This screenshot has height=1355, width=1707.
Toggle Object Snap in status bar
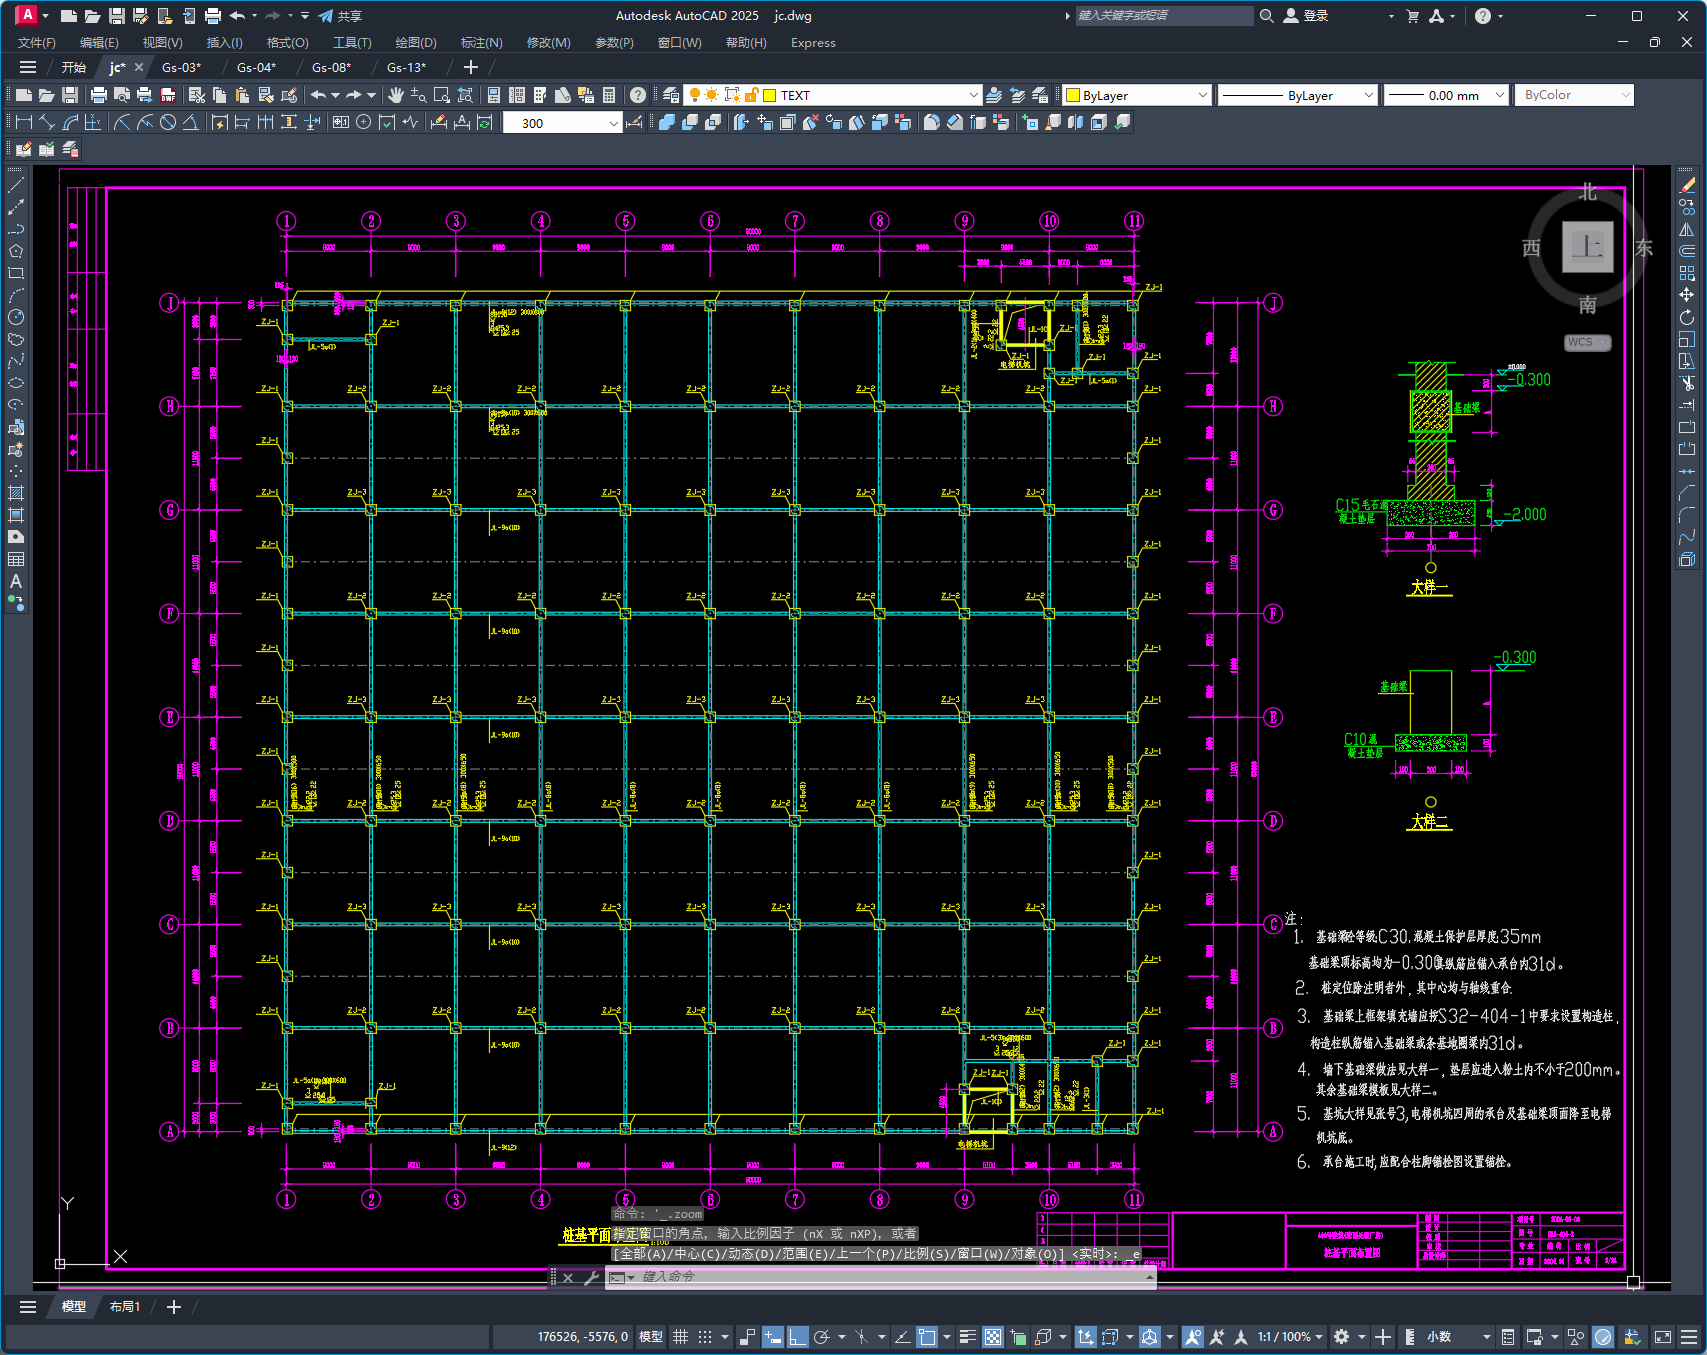[x=927, y=1337]
